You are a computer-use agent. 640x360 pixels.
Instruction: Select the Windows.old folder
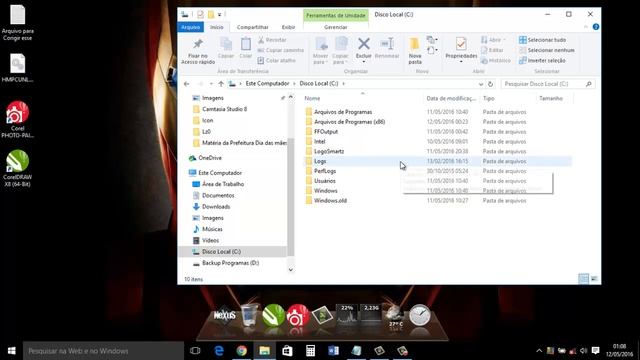[x=330, y=201]
